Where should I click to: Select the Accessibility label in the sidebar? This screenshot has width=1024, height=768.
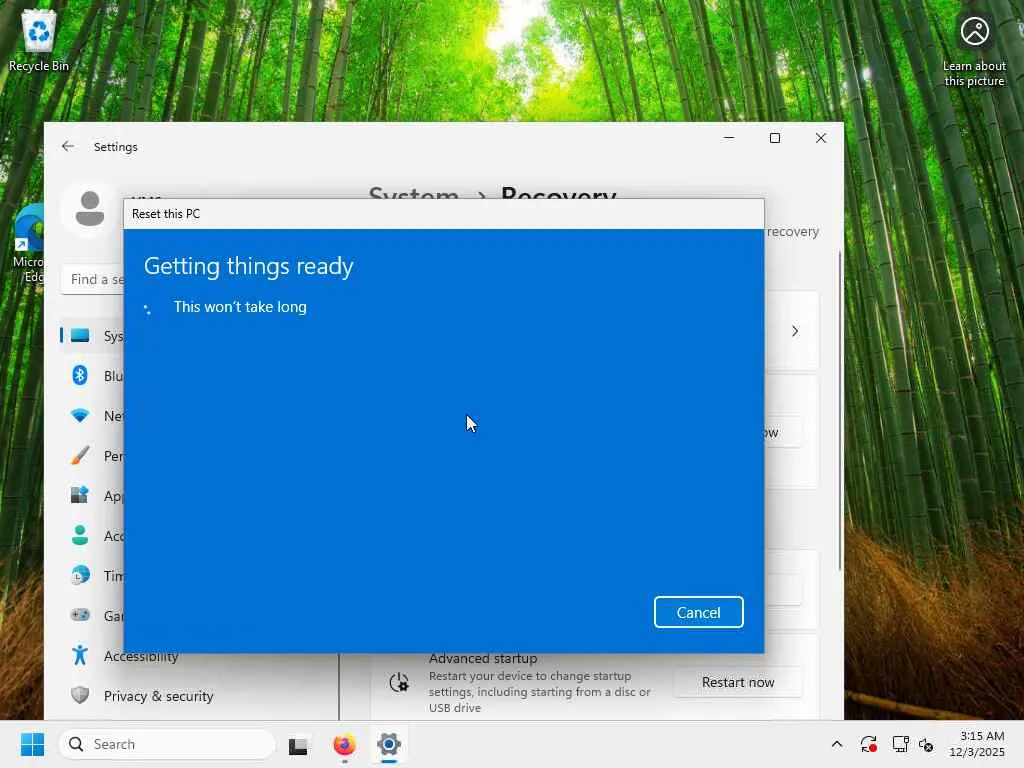pos(141,656)
